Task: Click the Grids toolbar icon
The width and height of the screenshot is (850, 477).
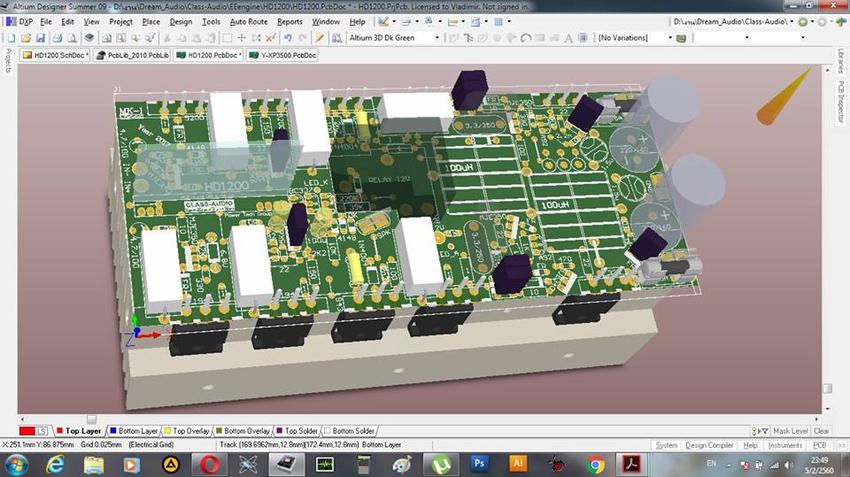Action: pyautogui.click(x=499, y=22)
